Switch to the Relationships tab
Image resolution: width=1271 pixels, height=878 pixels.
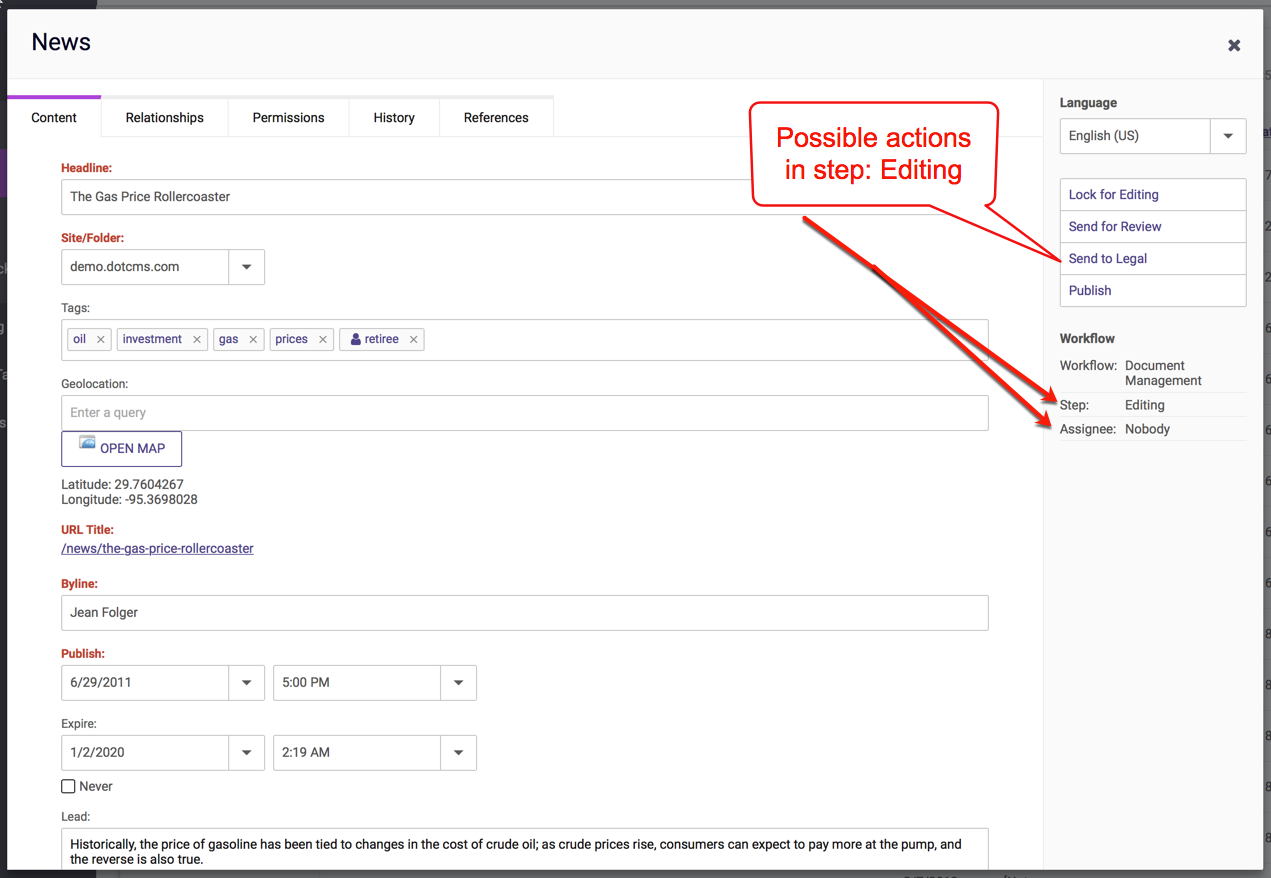(165, 118)
